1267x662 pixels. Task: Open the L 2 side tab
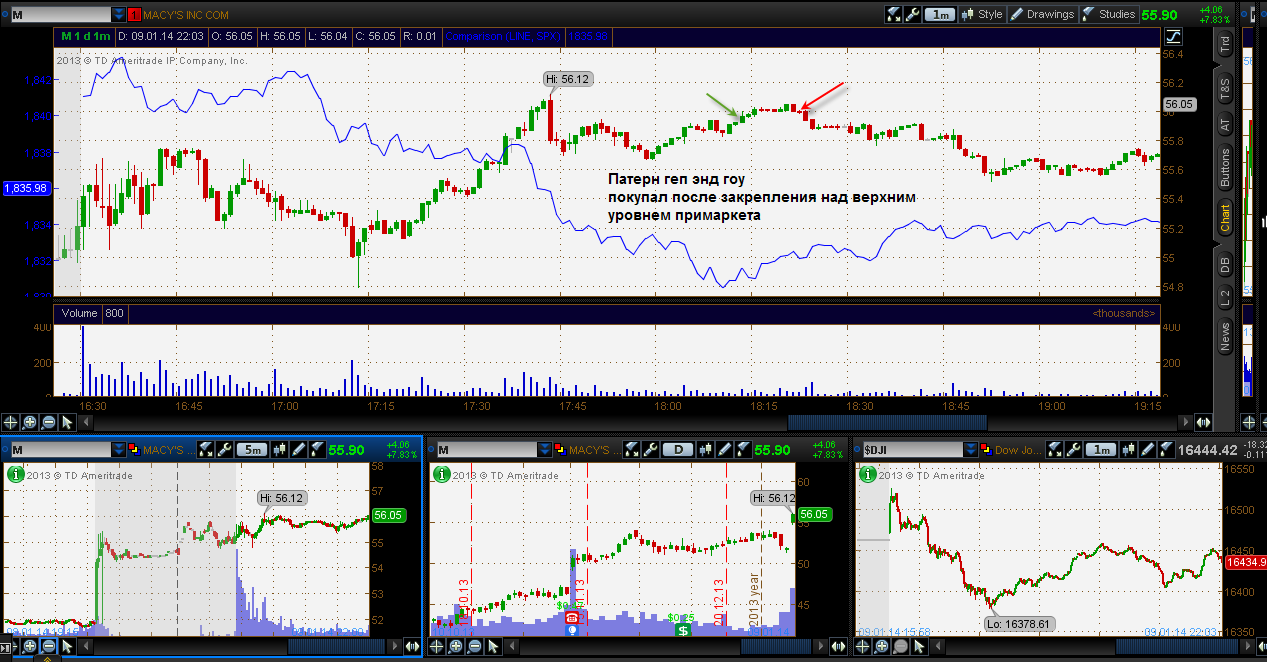(1225, 297)
